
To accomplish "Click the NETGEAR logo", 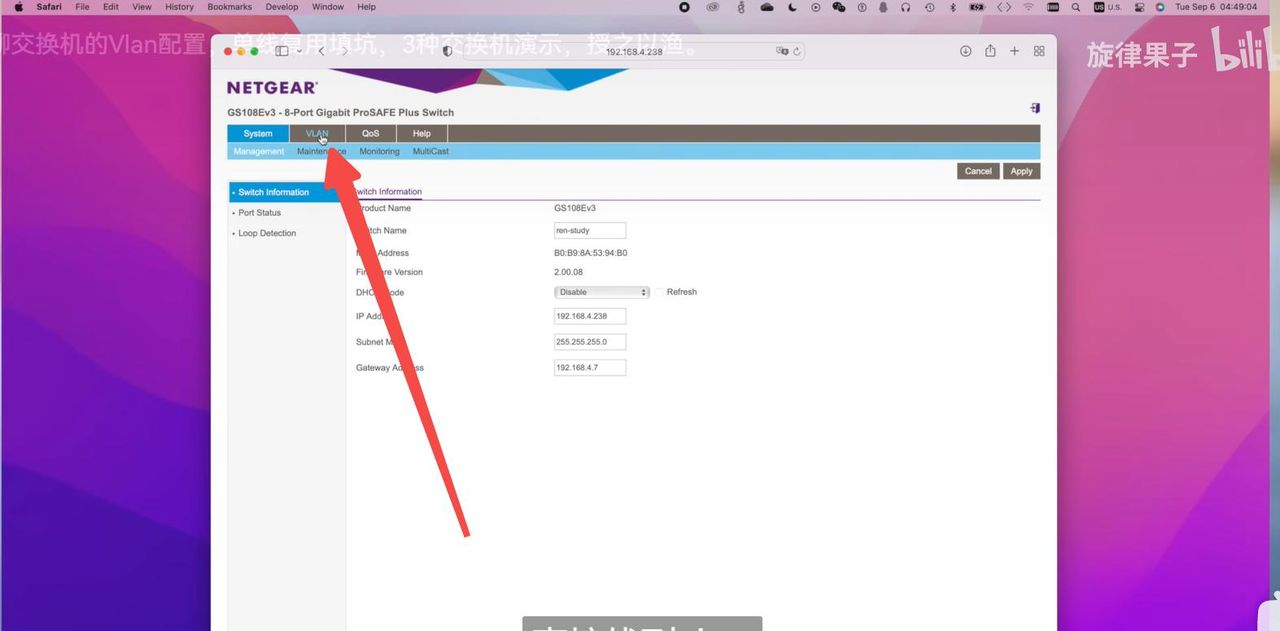I will pyautogui.click(x=272, y=88).
